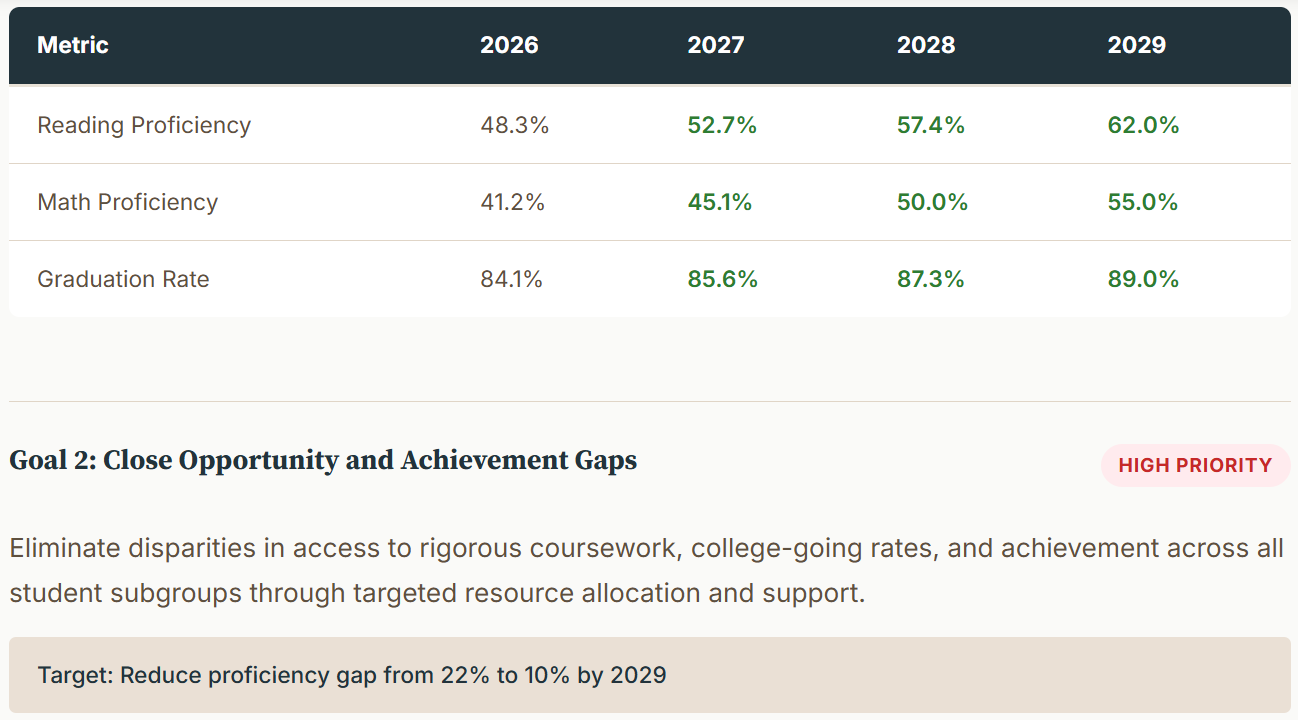The width and height of the screenshot is (1298, 720).
Task: Click the Goal 2 heading
Action: click(323, 461)
